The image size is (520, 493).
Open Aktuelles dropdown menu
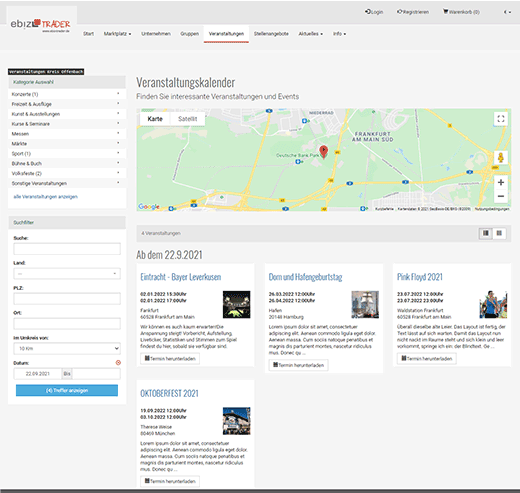[x=310, y=34]
